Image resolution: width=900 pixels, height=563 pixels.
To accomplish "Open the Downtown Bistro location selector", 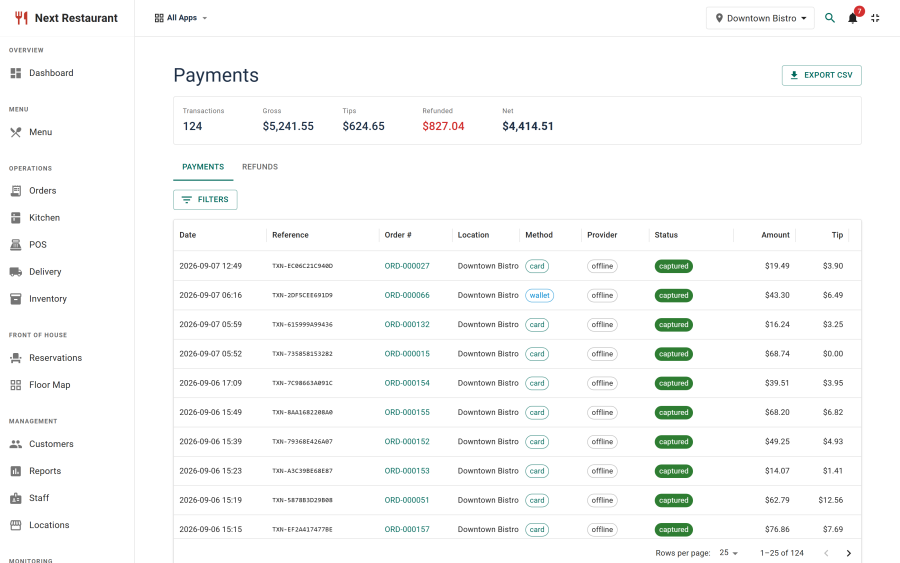I will [x=760, y=18].
